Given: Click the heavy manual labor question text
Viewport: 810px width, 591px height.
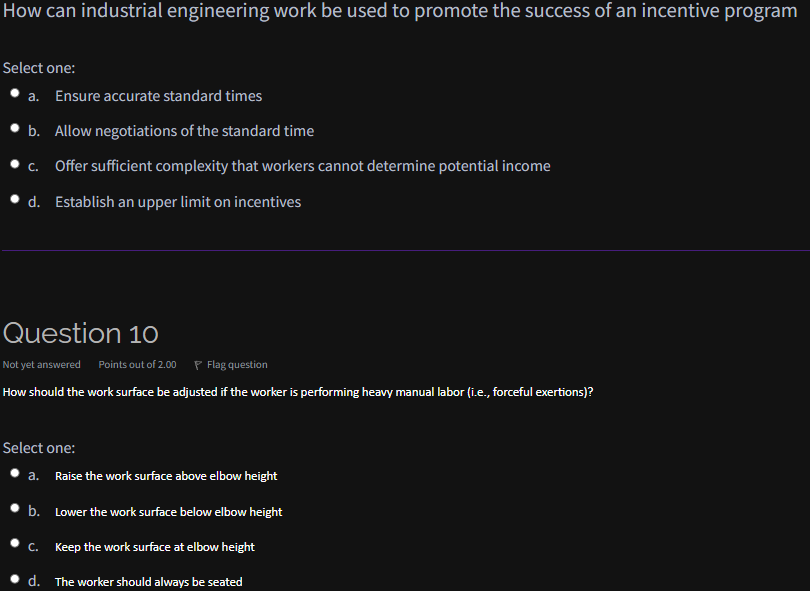Looking at the screenshot, I should tap(297, 391).
